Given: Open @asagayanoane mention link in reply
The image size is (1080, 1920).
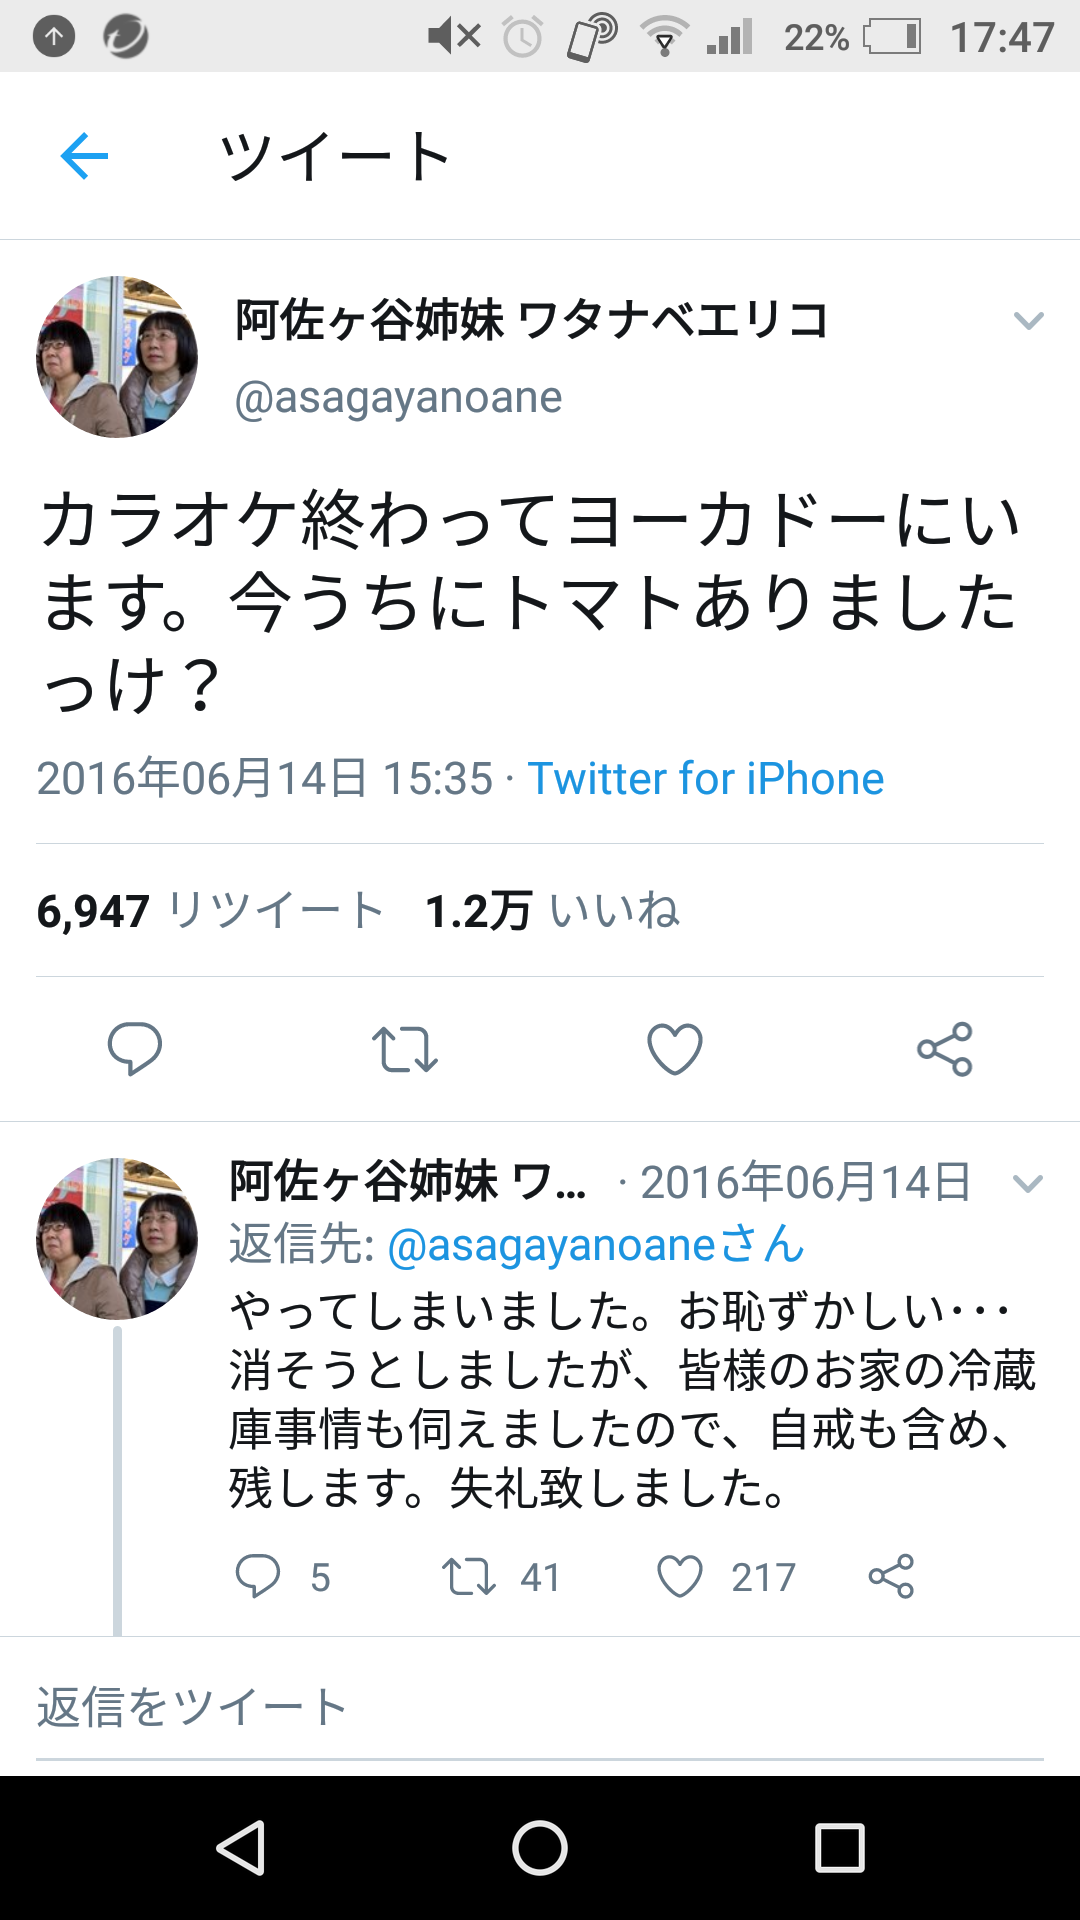Looking at the screenshot, I should [551, 1246].
